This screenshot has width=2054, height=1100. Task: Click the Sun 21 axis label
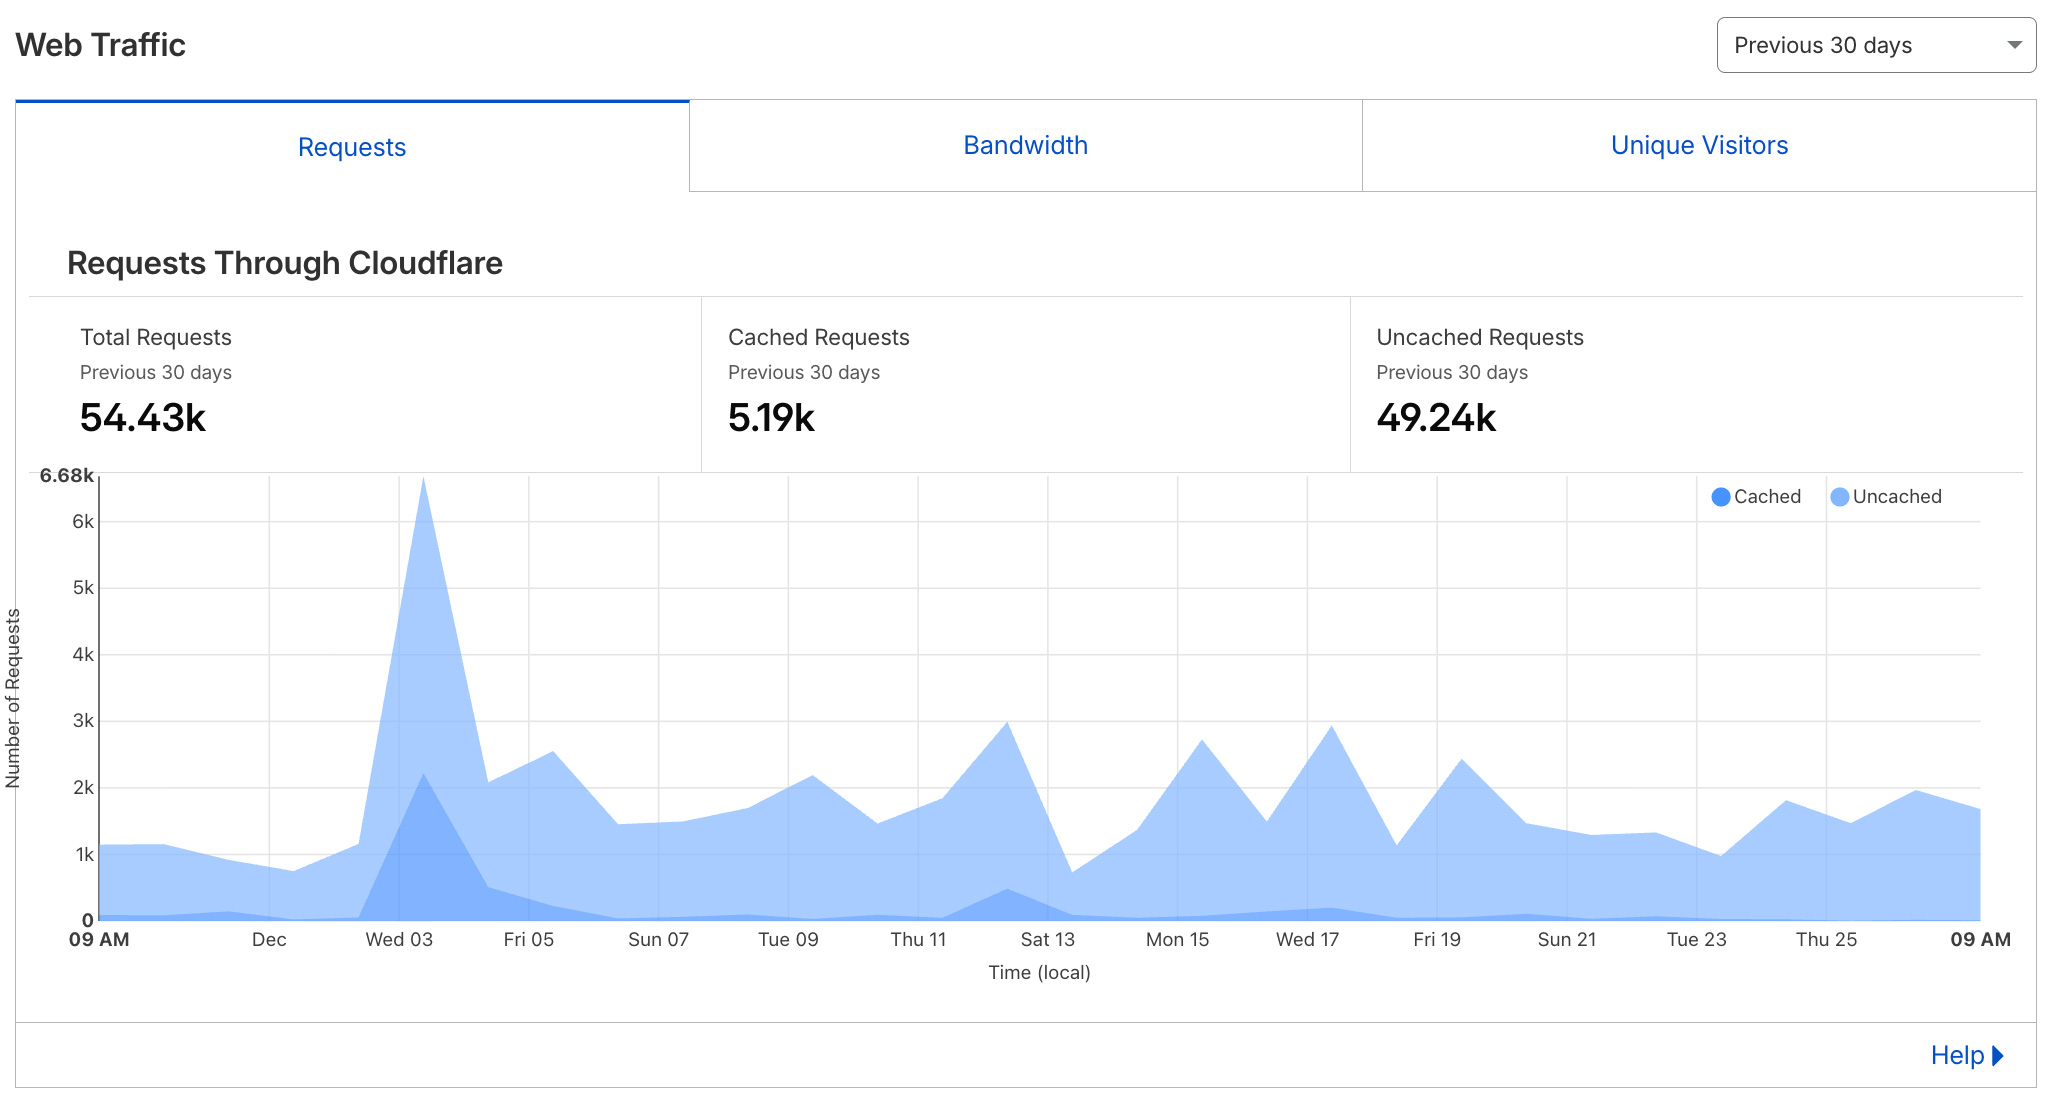tap(1567, 939)
